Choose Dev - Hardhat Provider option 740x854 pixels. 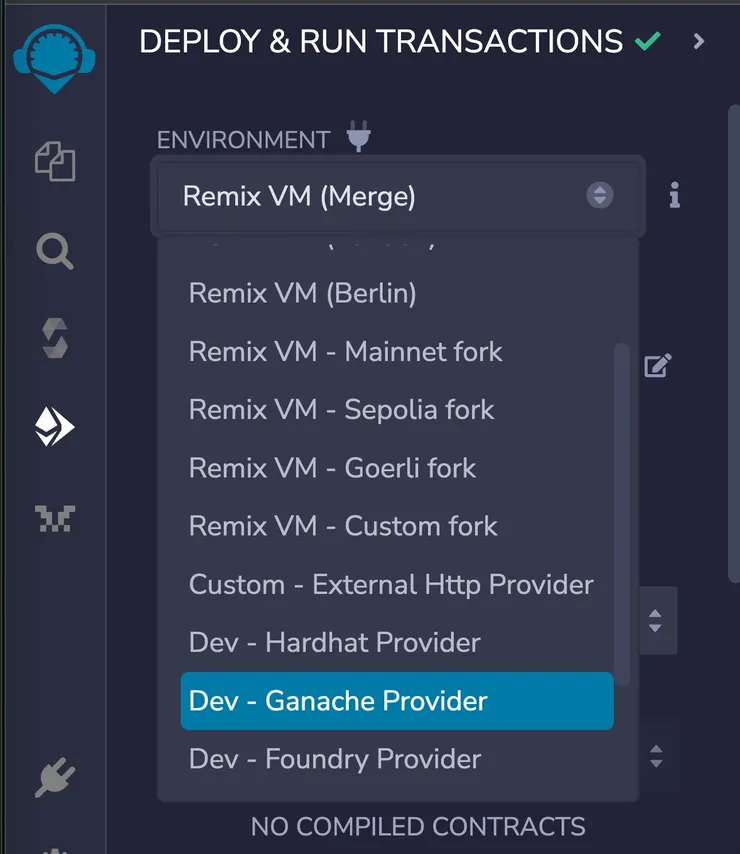coord(334,642)
